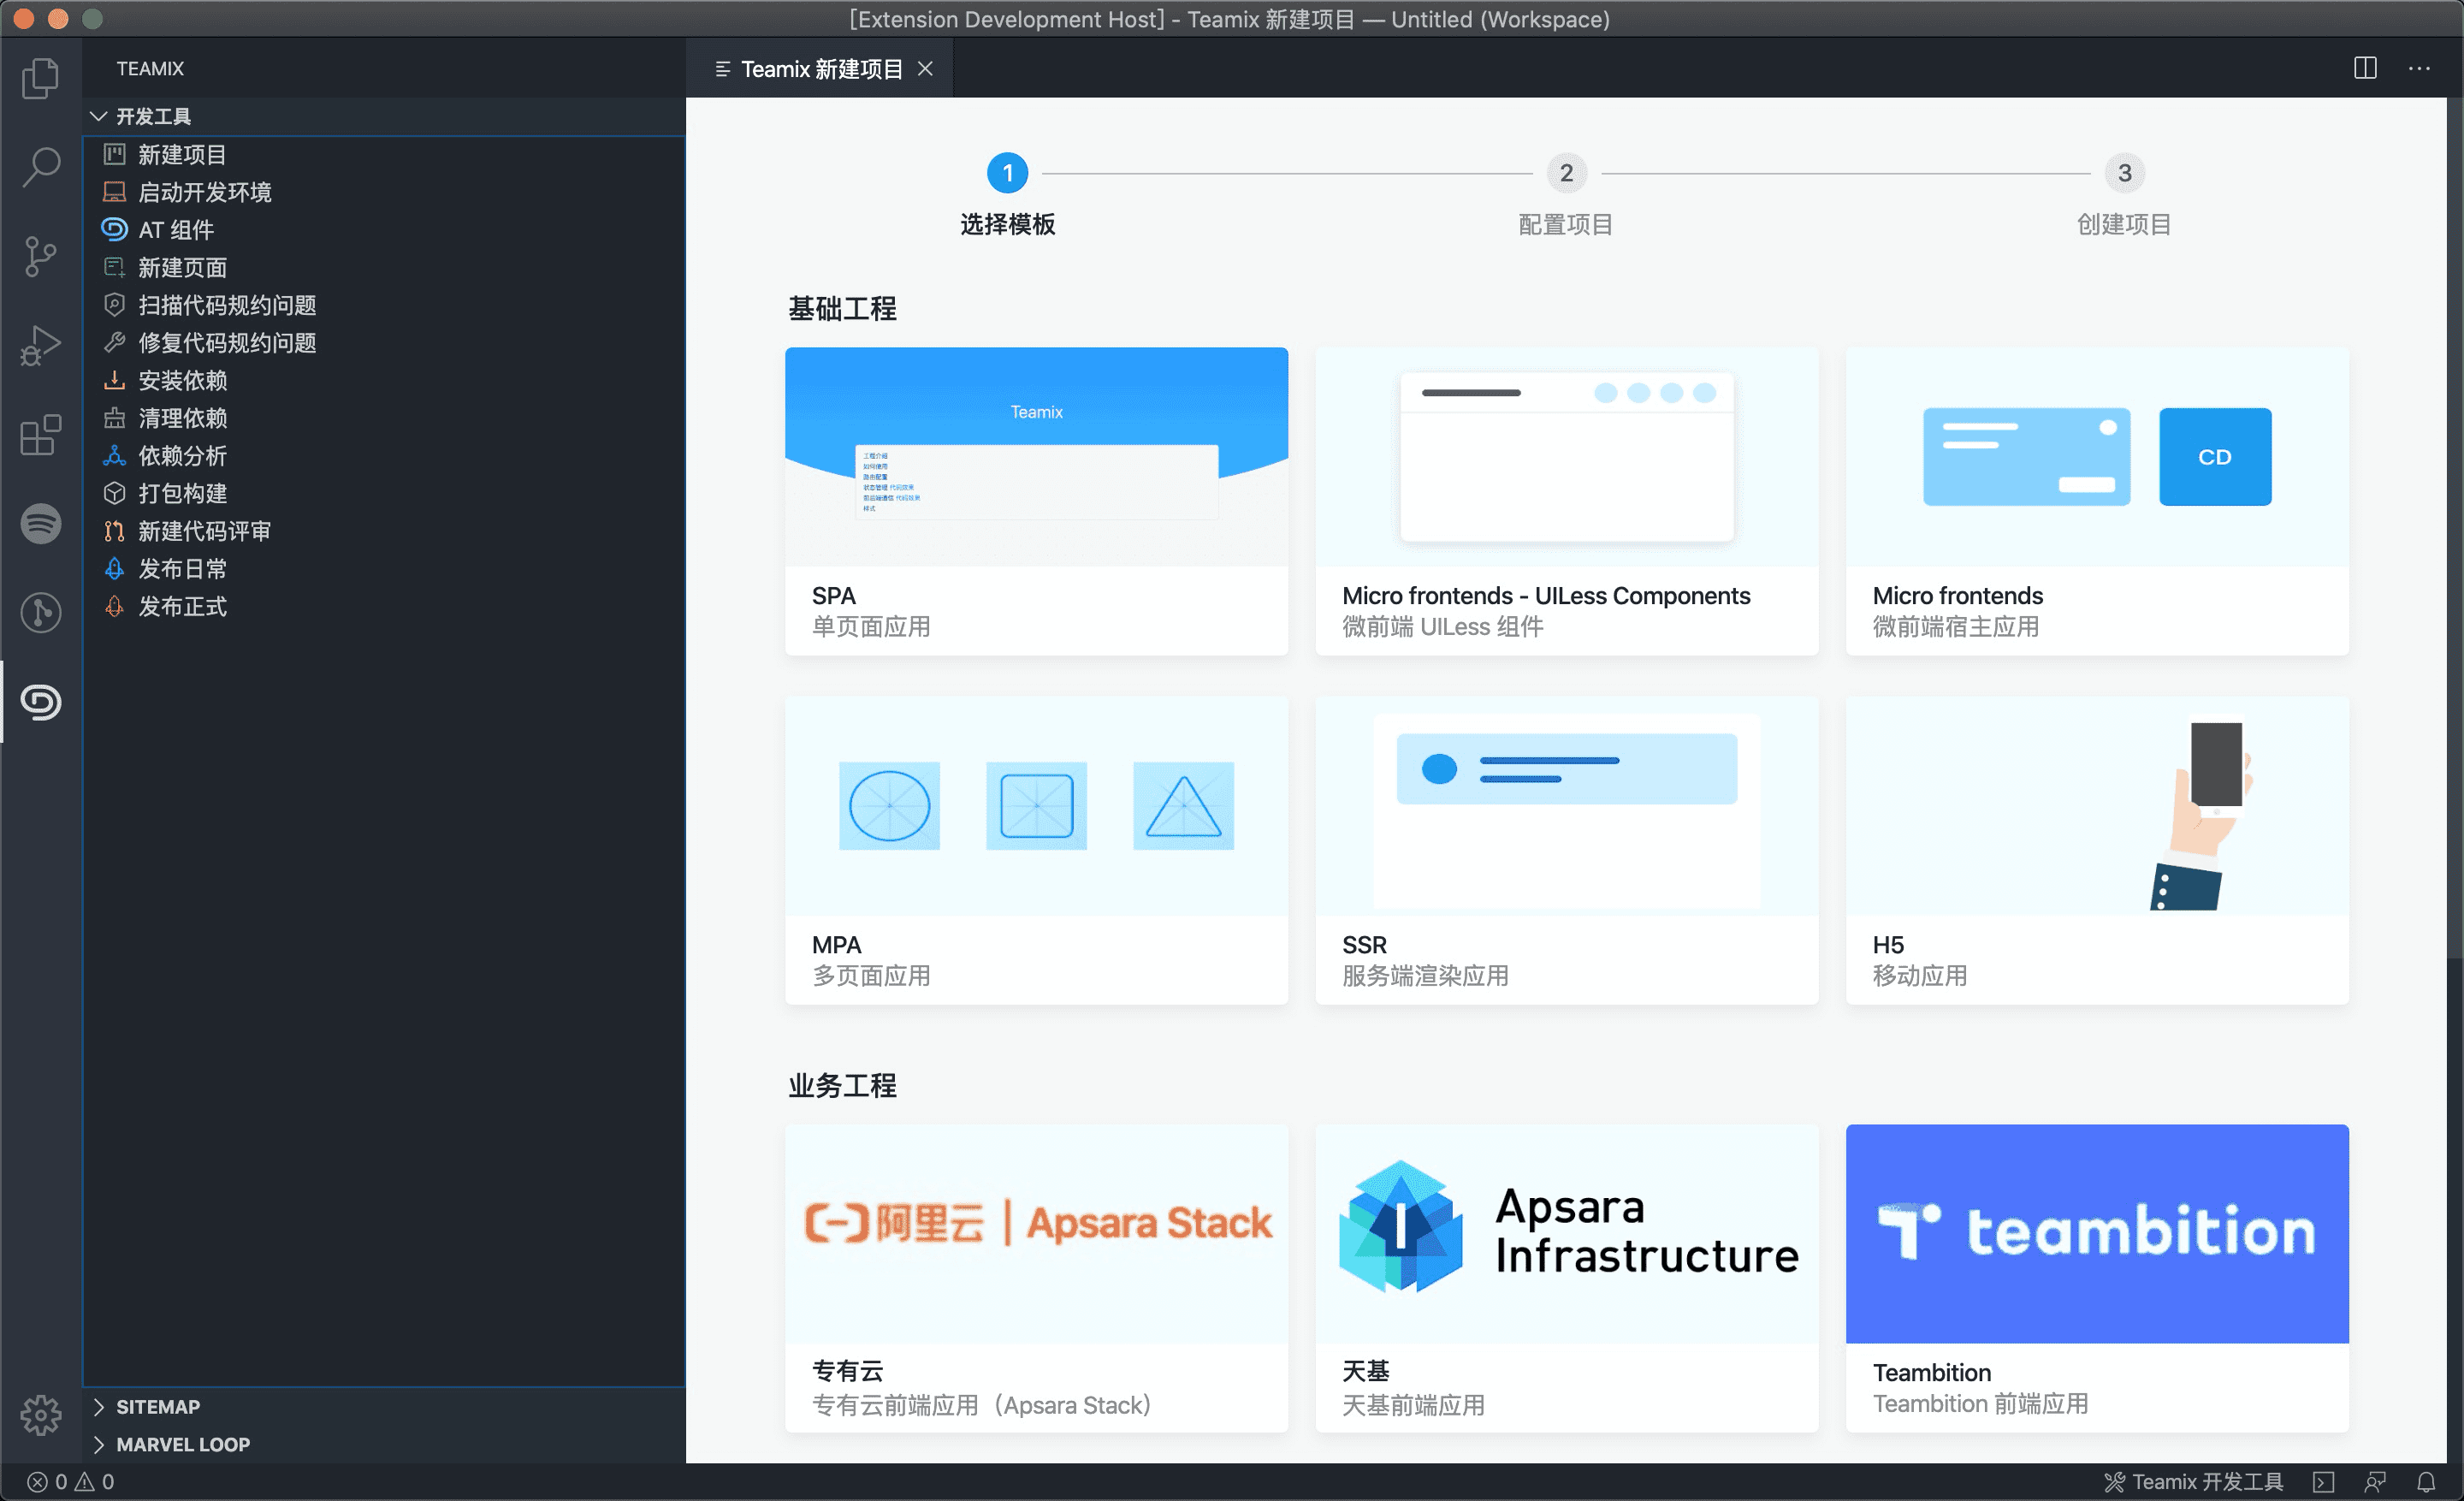Click errors and warnings count in status bar

pos(70,1482)
